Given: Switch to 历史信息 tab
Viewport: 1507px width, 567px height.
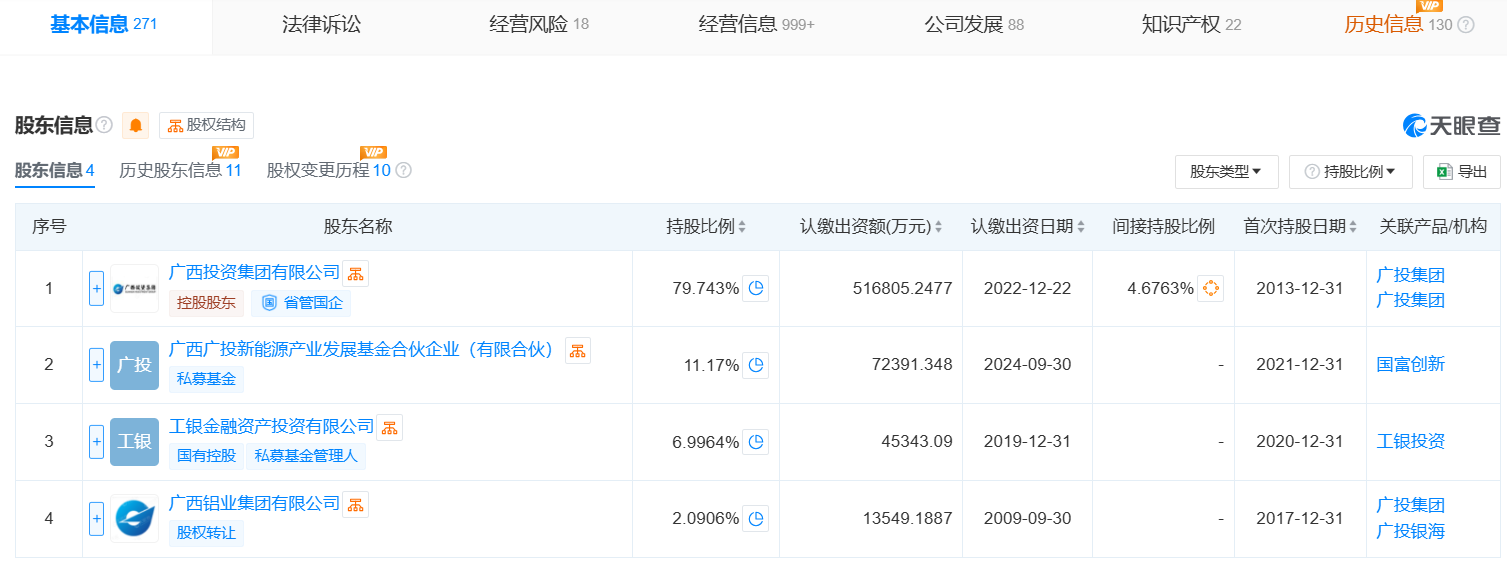Looking at the screenshot, I should coord(1398,24).
